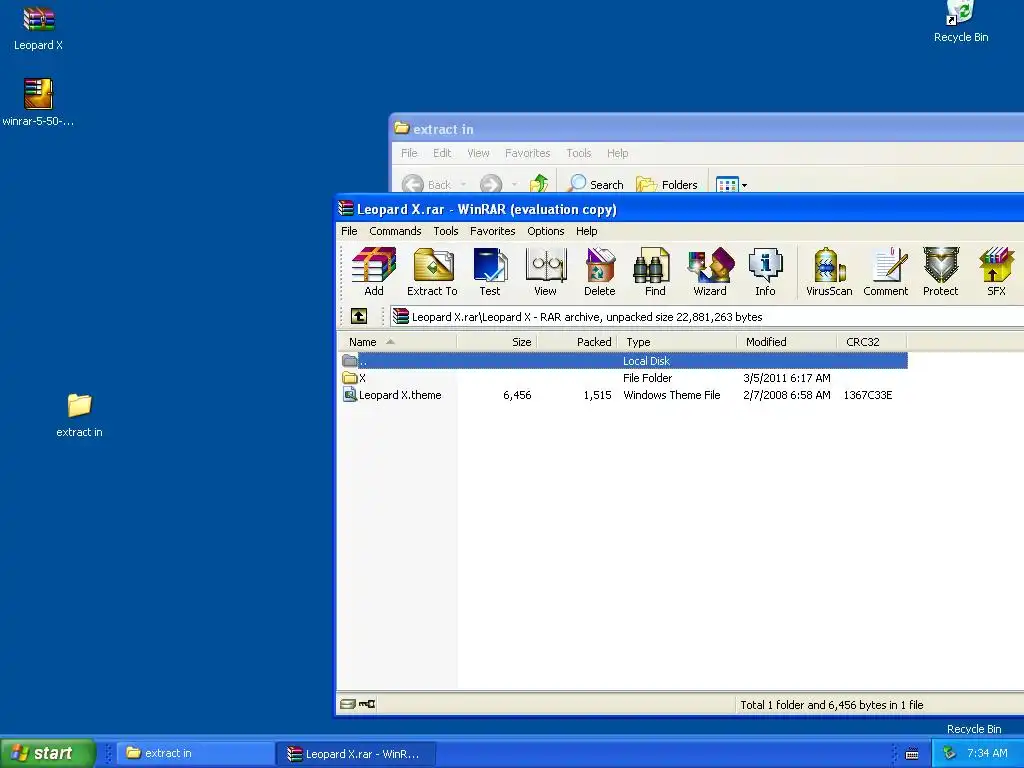1024x768 pixels.
Task: Click Up folder icon in extract in window
Action: pyautogui.click(x=539, y=184)
